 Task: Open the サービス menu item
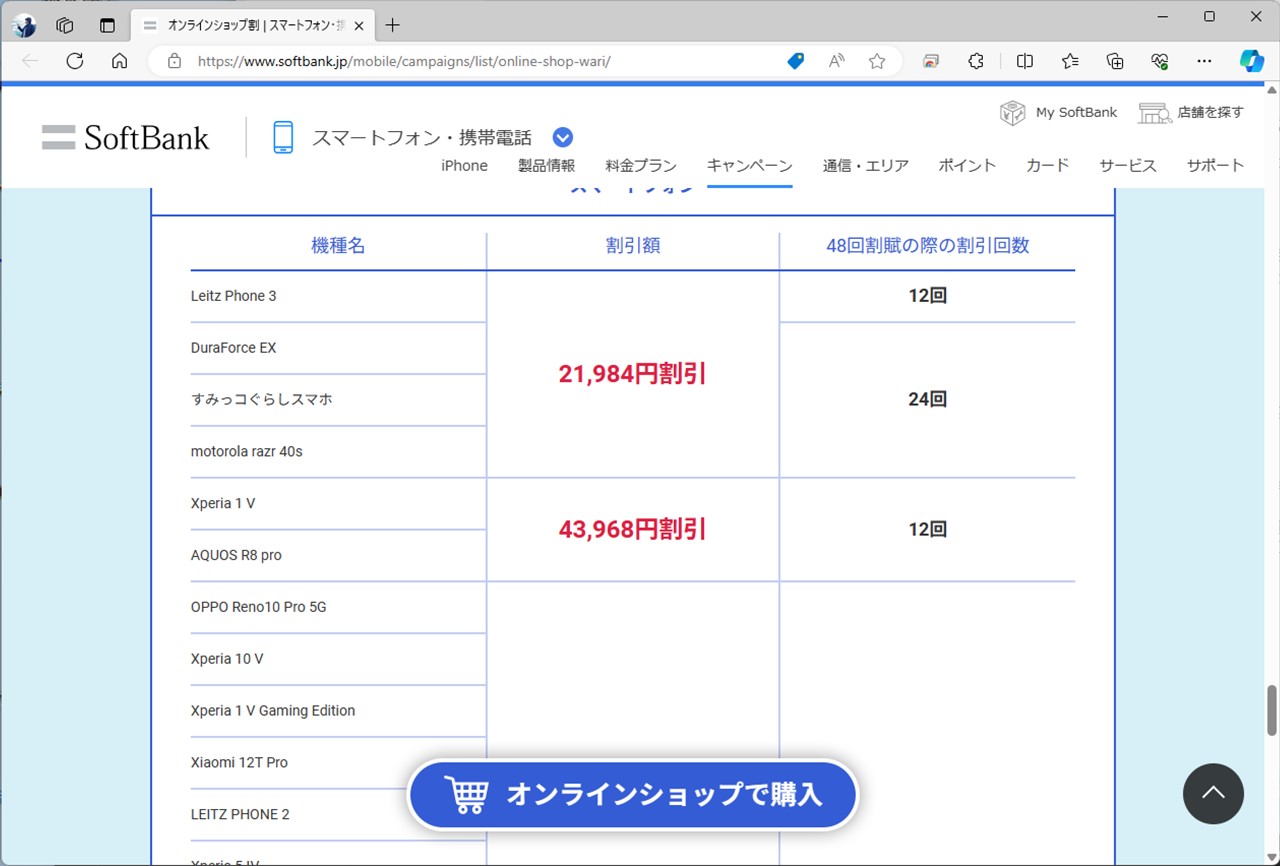pyautogui.click(x=1128, y=166)
